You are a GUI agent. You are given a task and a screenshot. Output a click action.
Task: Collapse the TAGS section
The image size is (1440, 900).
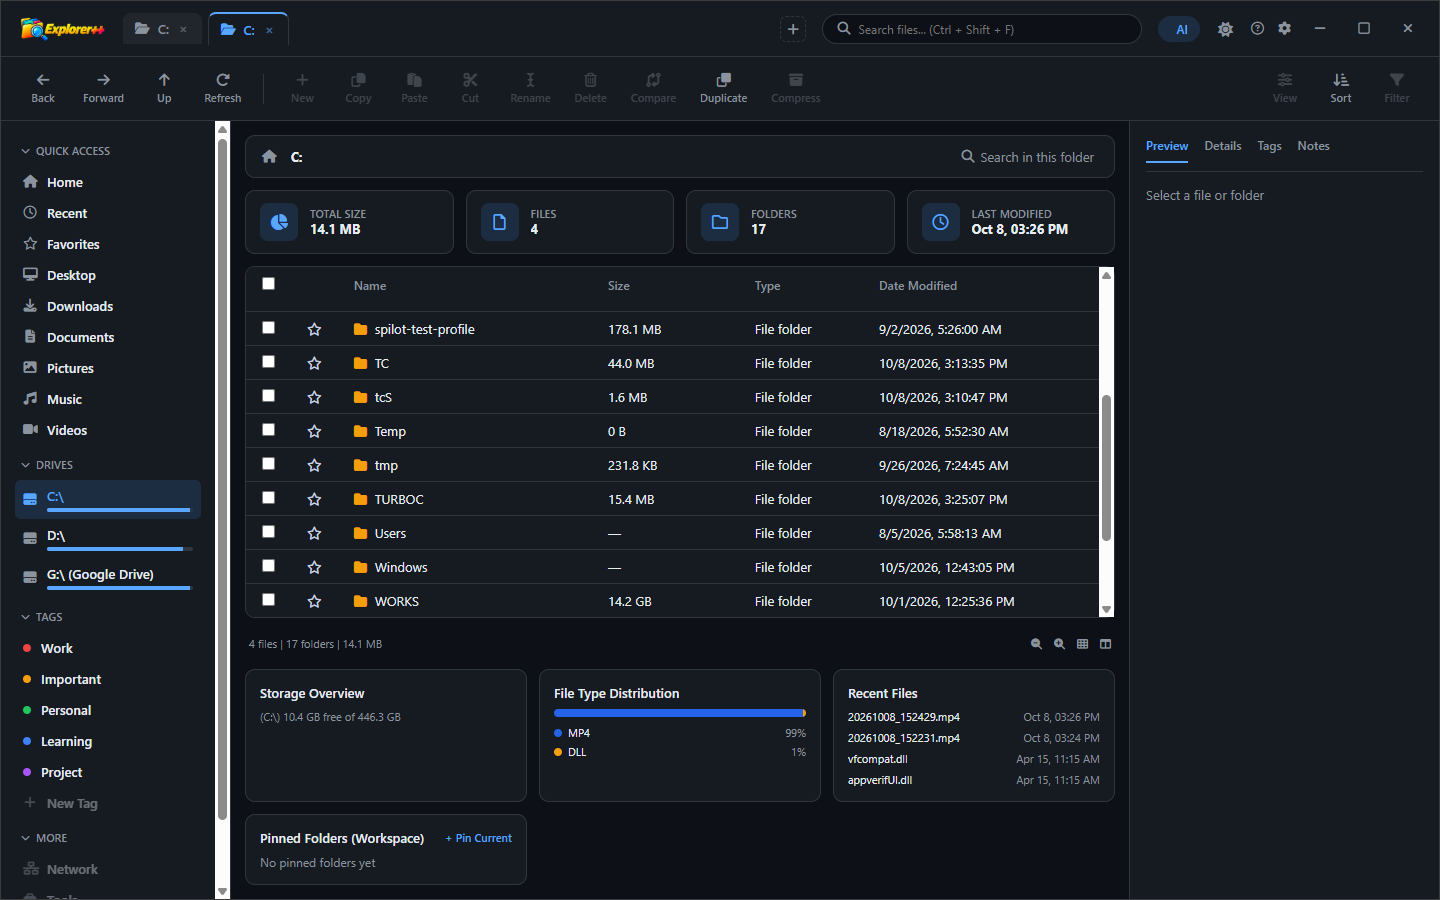pos(26,617)
